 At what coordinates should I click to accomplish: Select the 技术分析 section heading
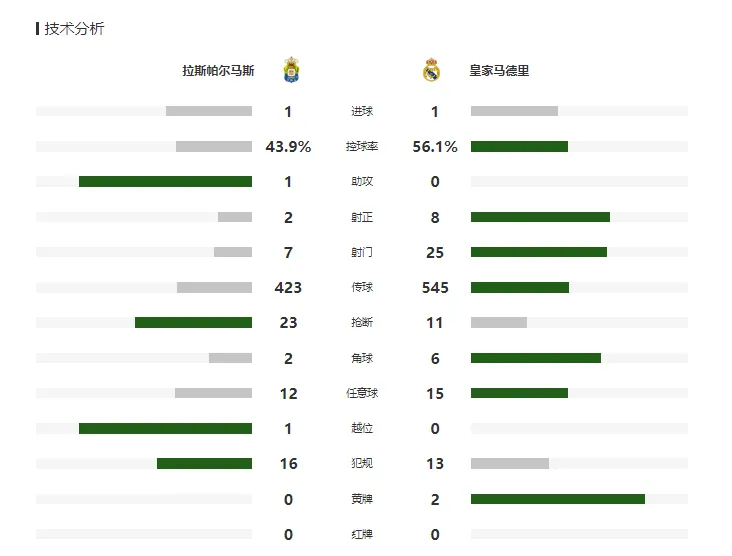coord(74,28)
